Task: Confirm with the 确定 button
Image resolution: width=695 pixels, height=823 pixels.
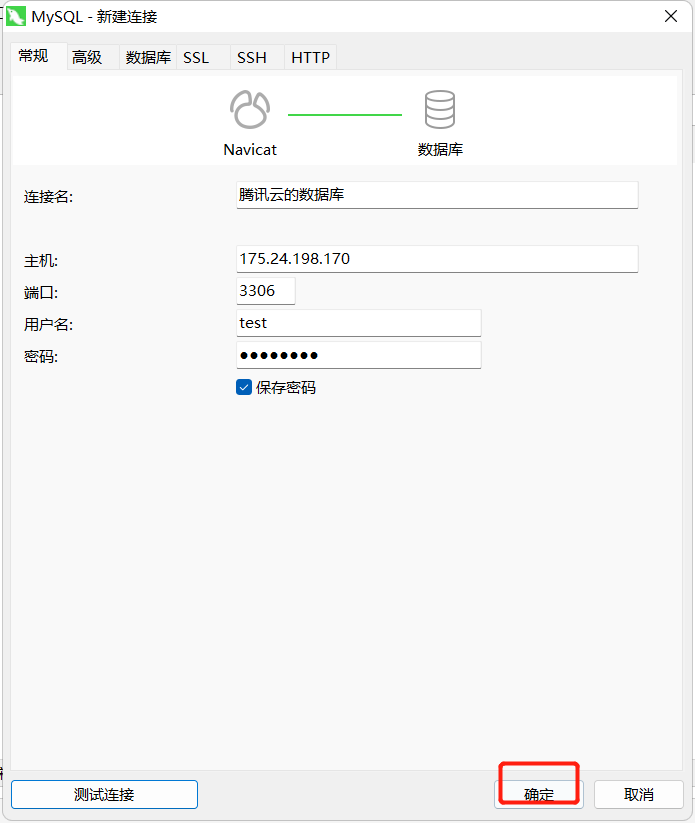Action: click(x=539, y=794)
